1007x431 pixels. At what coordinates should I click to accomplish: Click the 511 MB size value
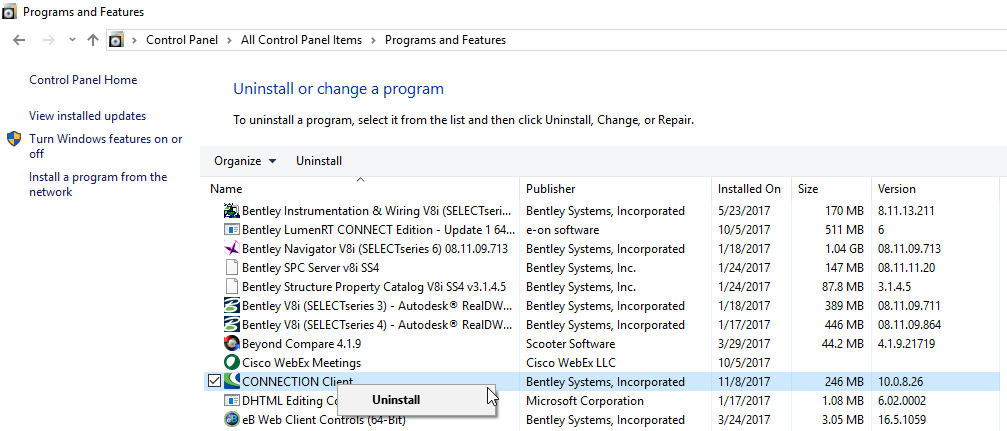tap(845, 229)
